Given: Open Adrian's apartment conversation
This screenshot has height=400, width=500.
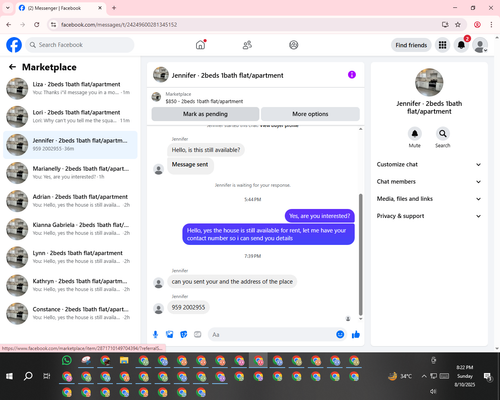Looking at the screenshot, I should point(70,201).
